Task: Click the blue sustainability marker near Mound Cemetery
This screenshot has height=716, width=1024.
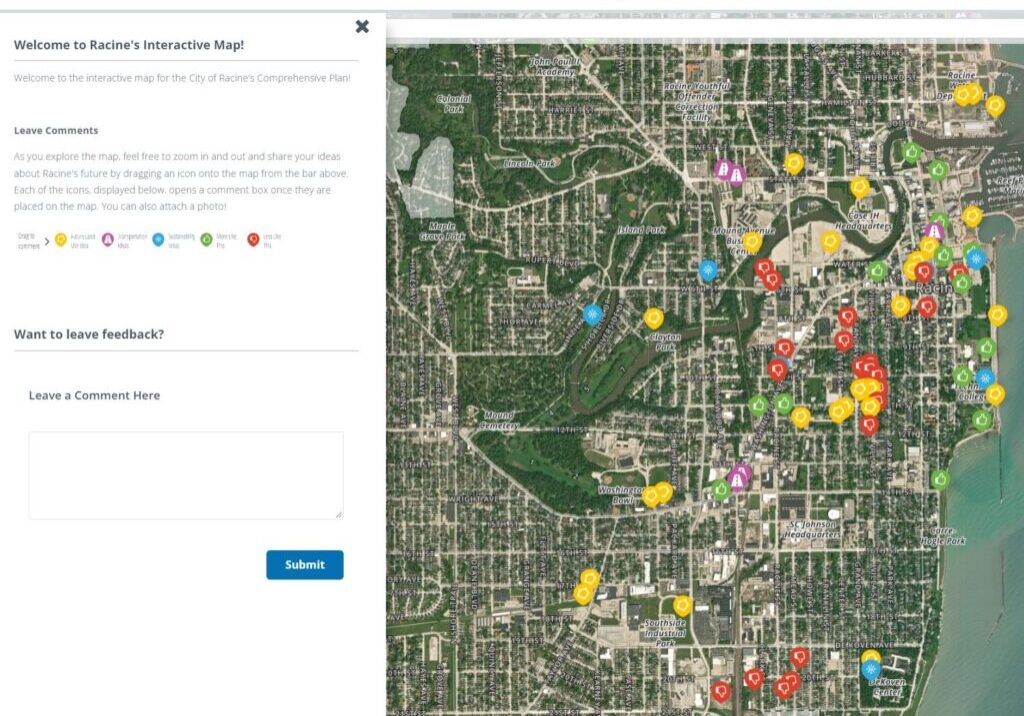Action: [592, 315]
